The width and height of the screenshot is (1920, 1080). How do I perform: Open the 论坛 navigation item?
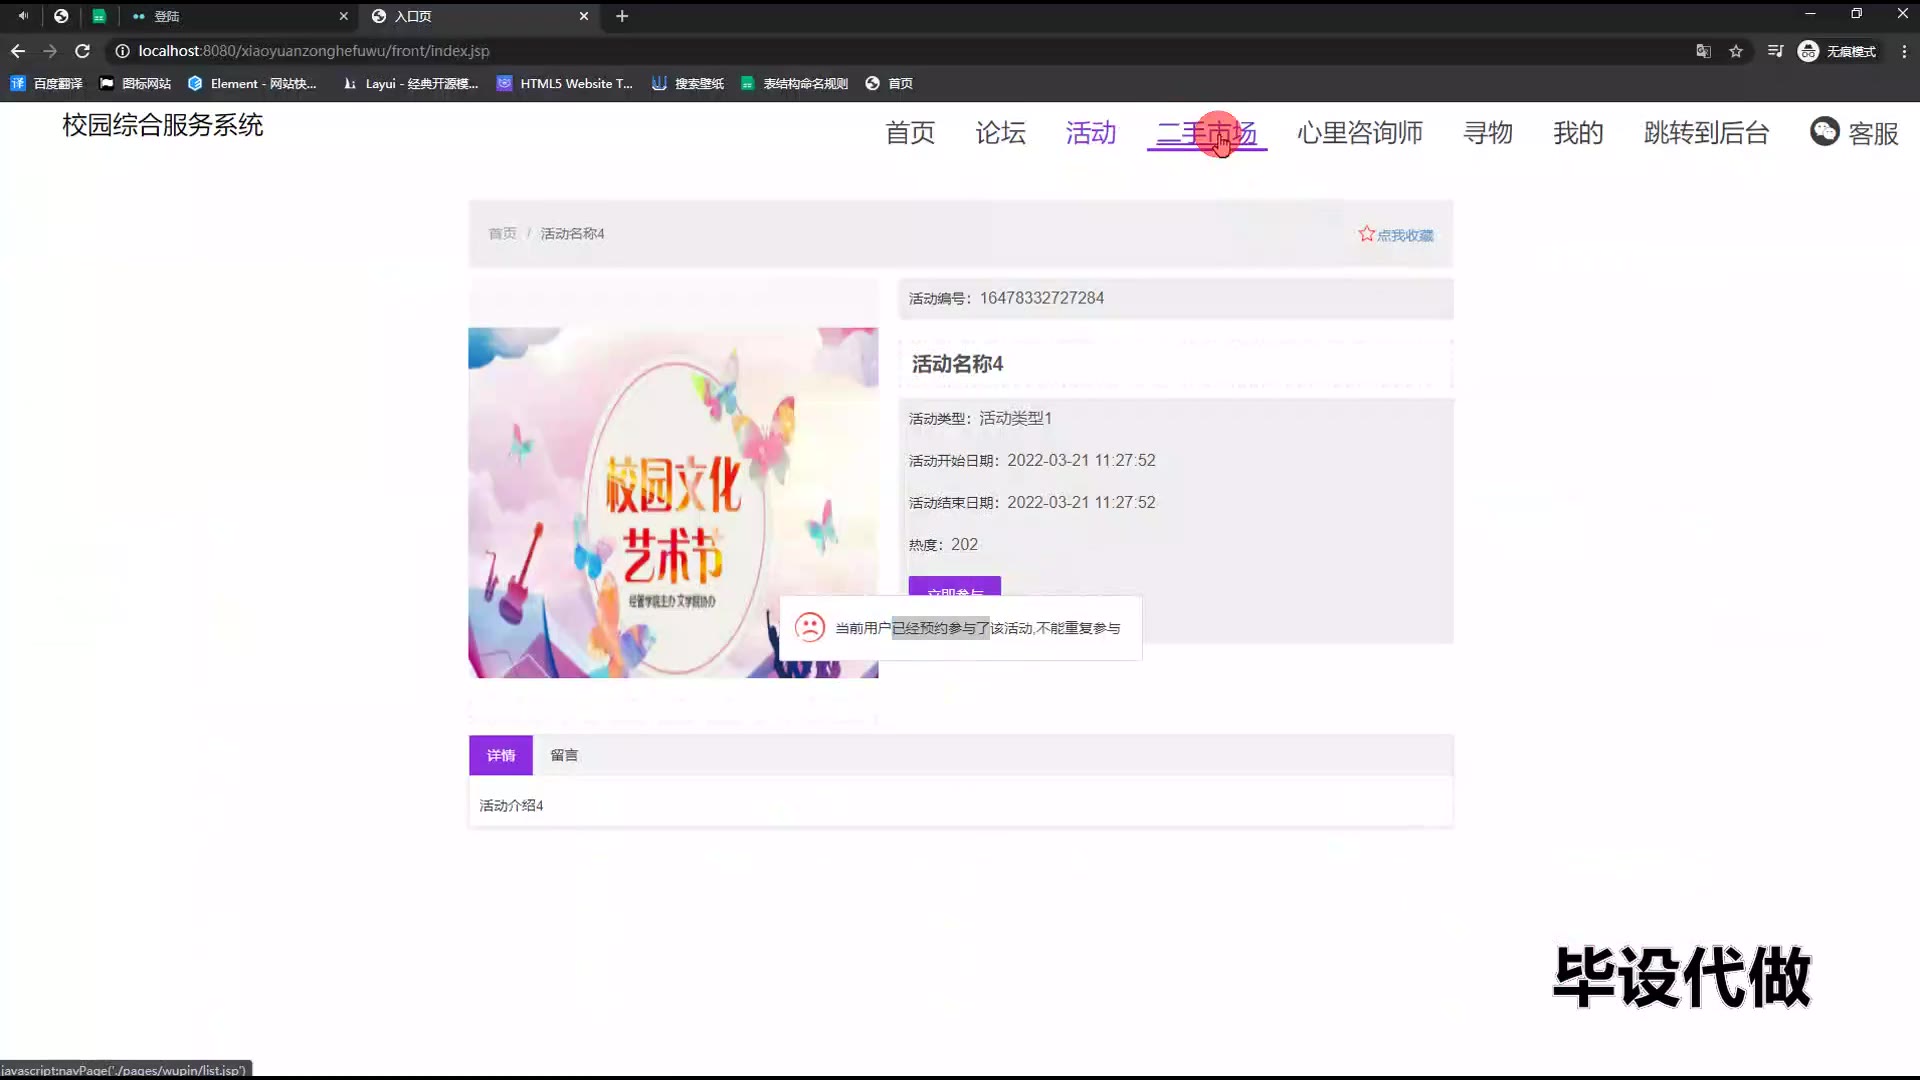[1000, 133]
